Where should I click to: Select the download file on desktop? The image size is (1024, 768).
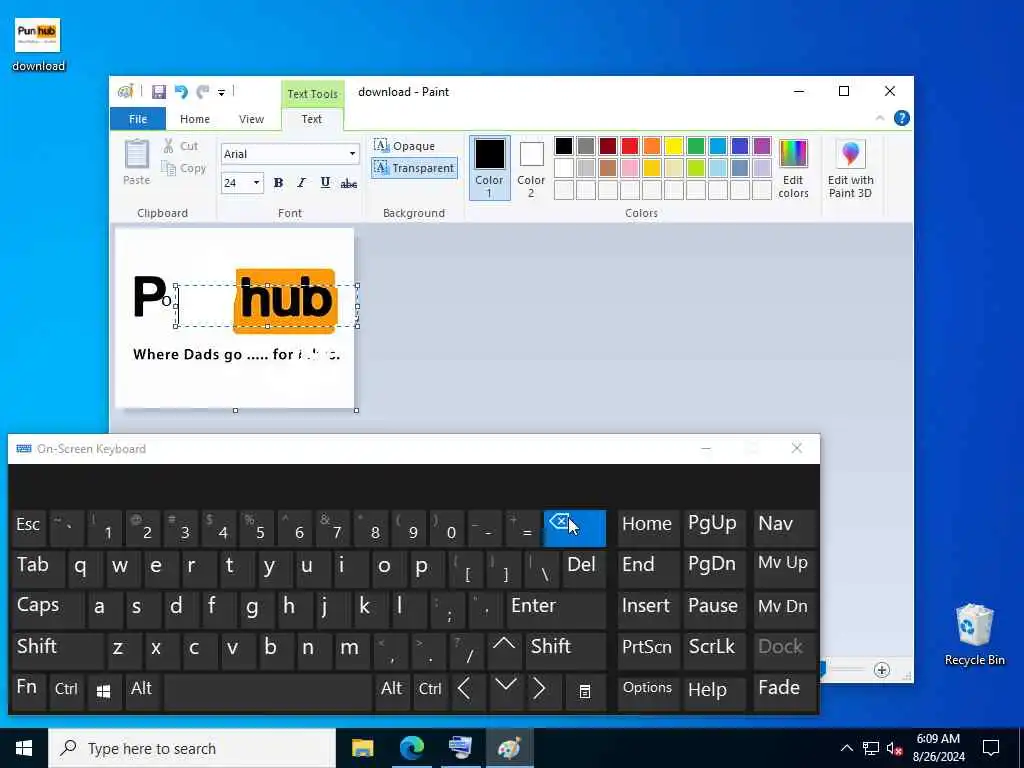click(38, 44)
